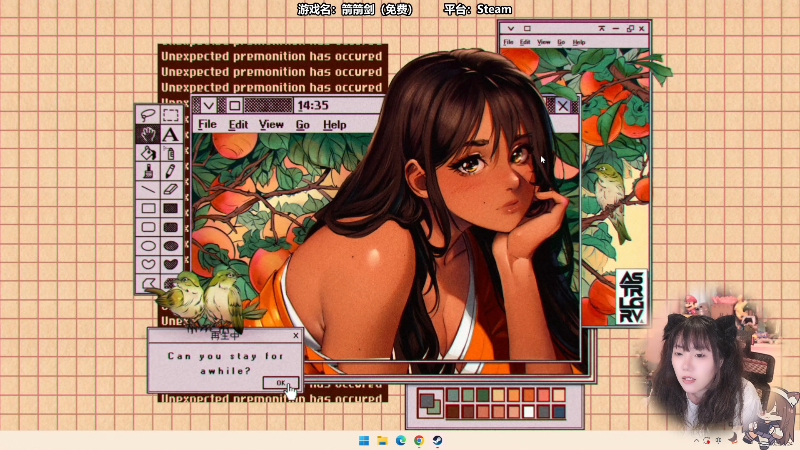Click OK in the "Can you stay" dialog

click(281, 383)
